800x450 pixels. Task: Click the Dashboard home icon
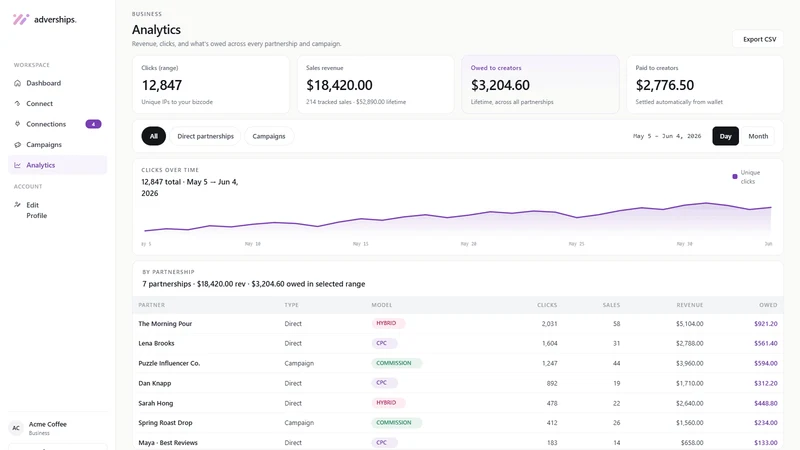tap(17, 83)
